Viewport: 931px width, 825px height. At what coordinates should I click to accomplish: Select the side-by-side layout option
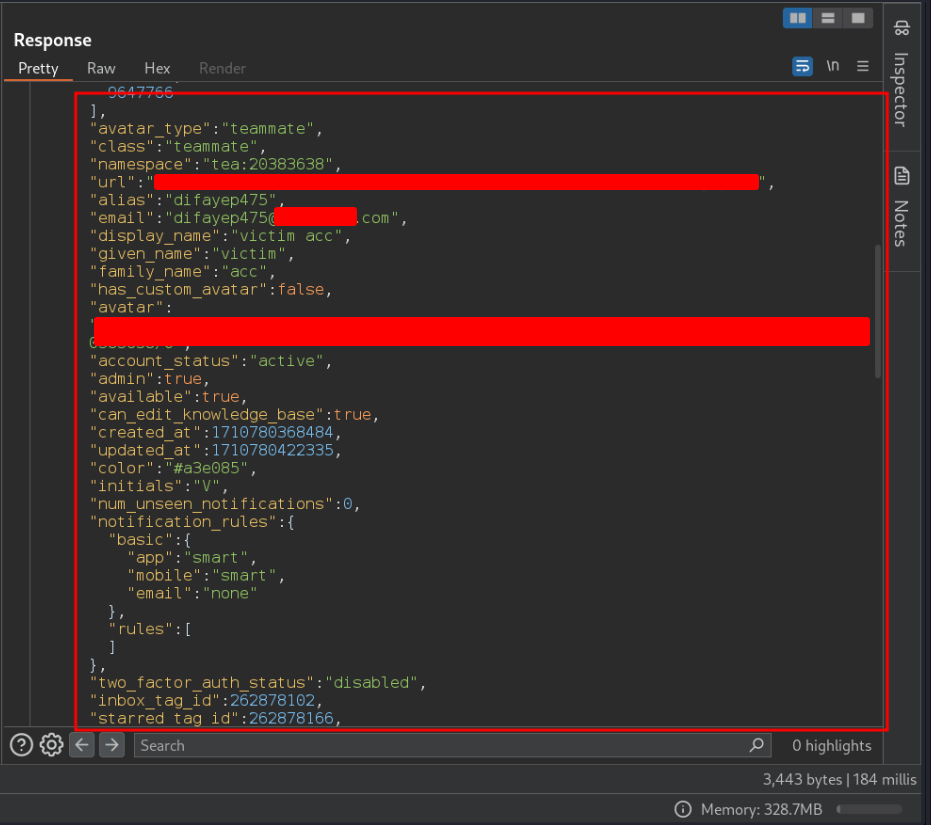(797, 17)
